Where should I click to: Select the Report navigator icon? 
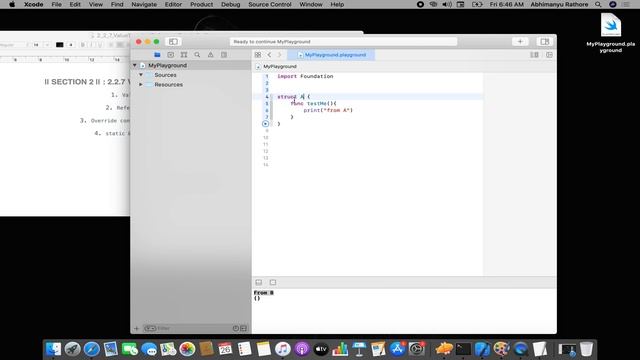[224, 55]
